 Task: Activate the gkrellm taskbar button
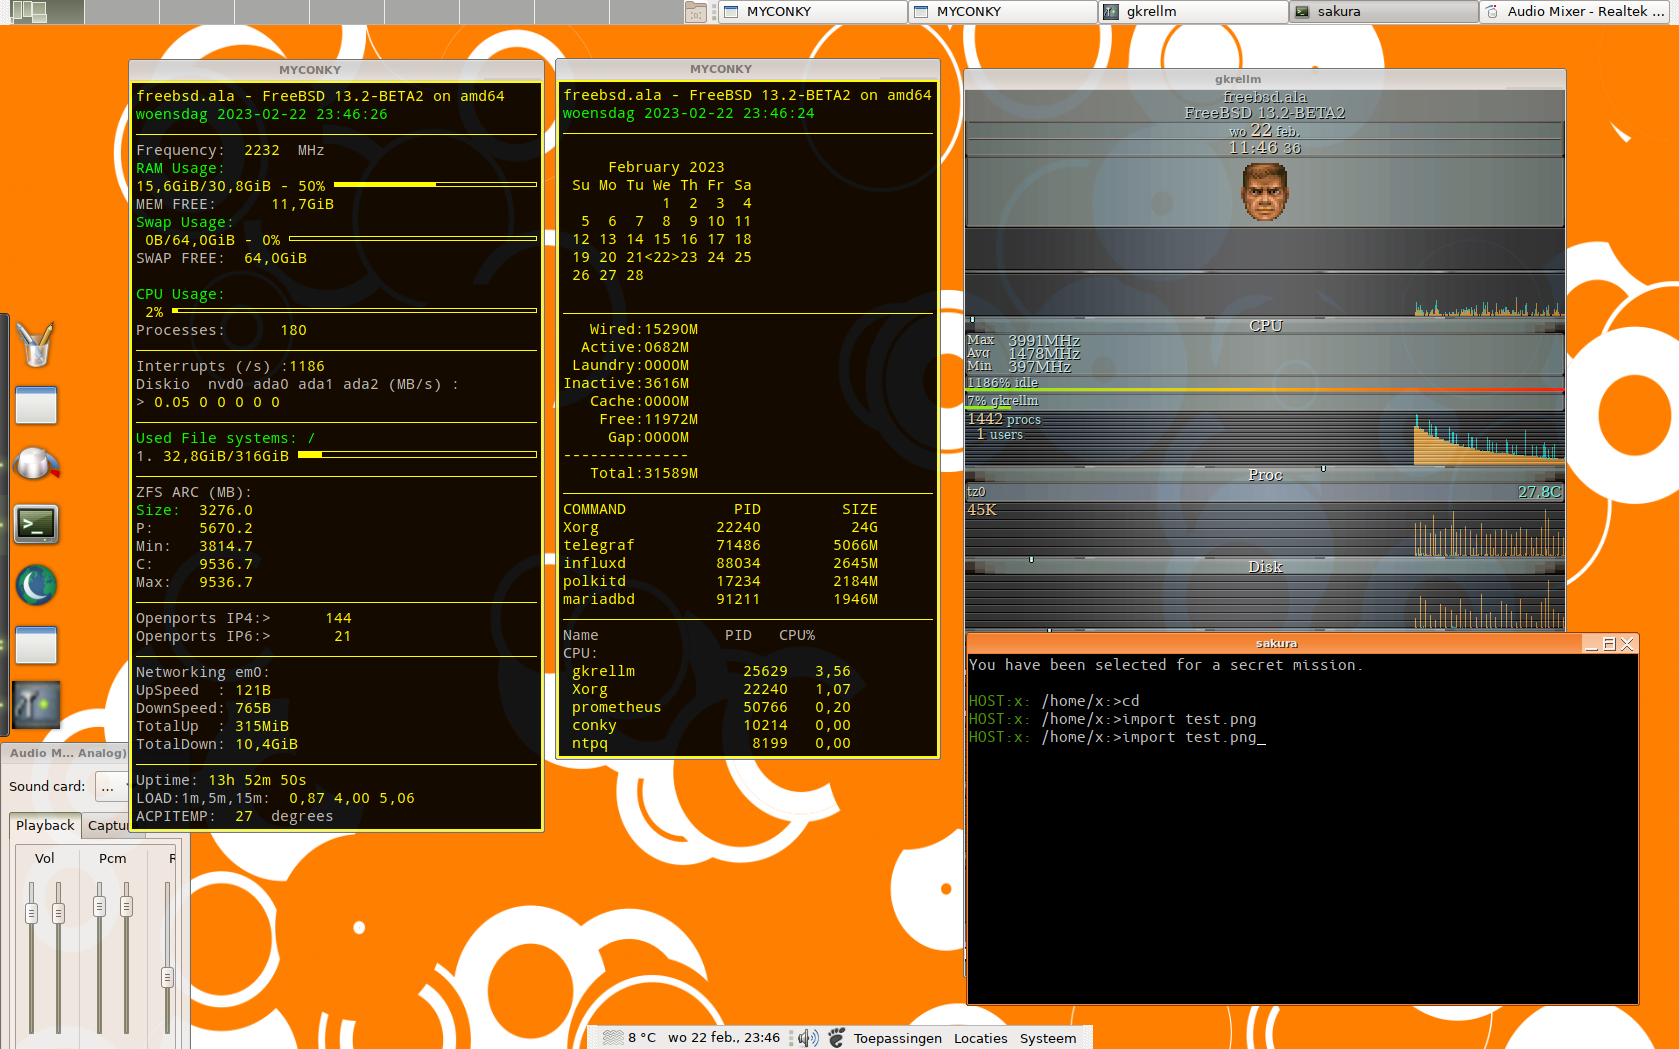click(1193, 12)
